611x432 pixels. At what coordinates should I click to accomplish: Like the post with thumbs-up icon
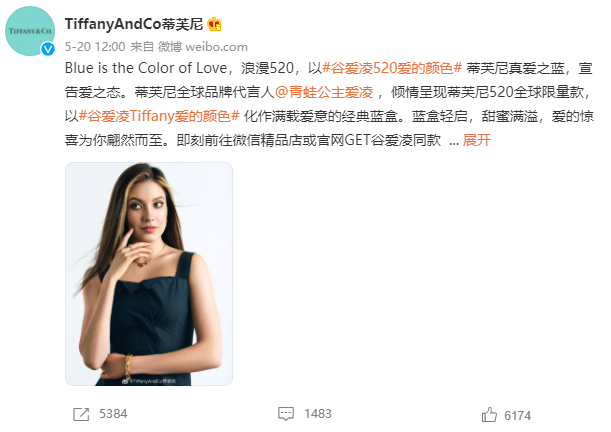coord(489,414)
